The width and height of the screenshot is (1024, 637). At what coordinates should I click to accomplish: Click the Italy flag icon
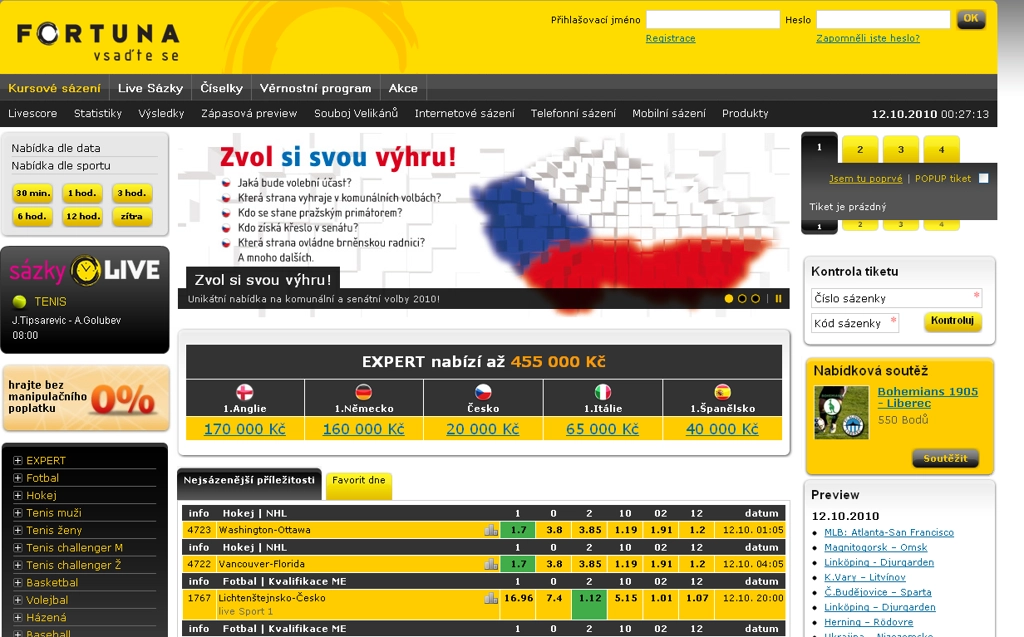[603, 392]
